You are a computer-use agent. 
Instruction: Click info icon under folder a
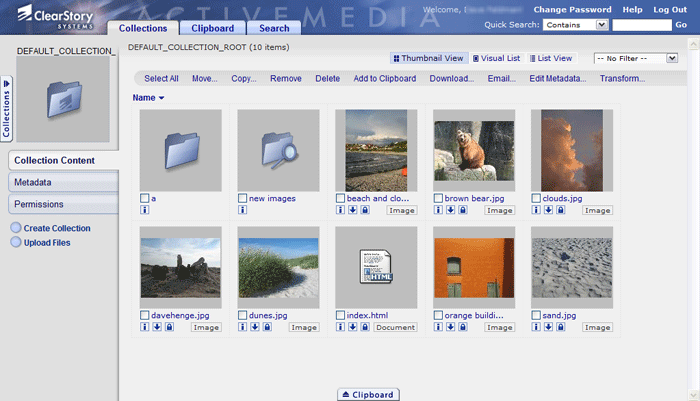(x=144, y=210)
